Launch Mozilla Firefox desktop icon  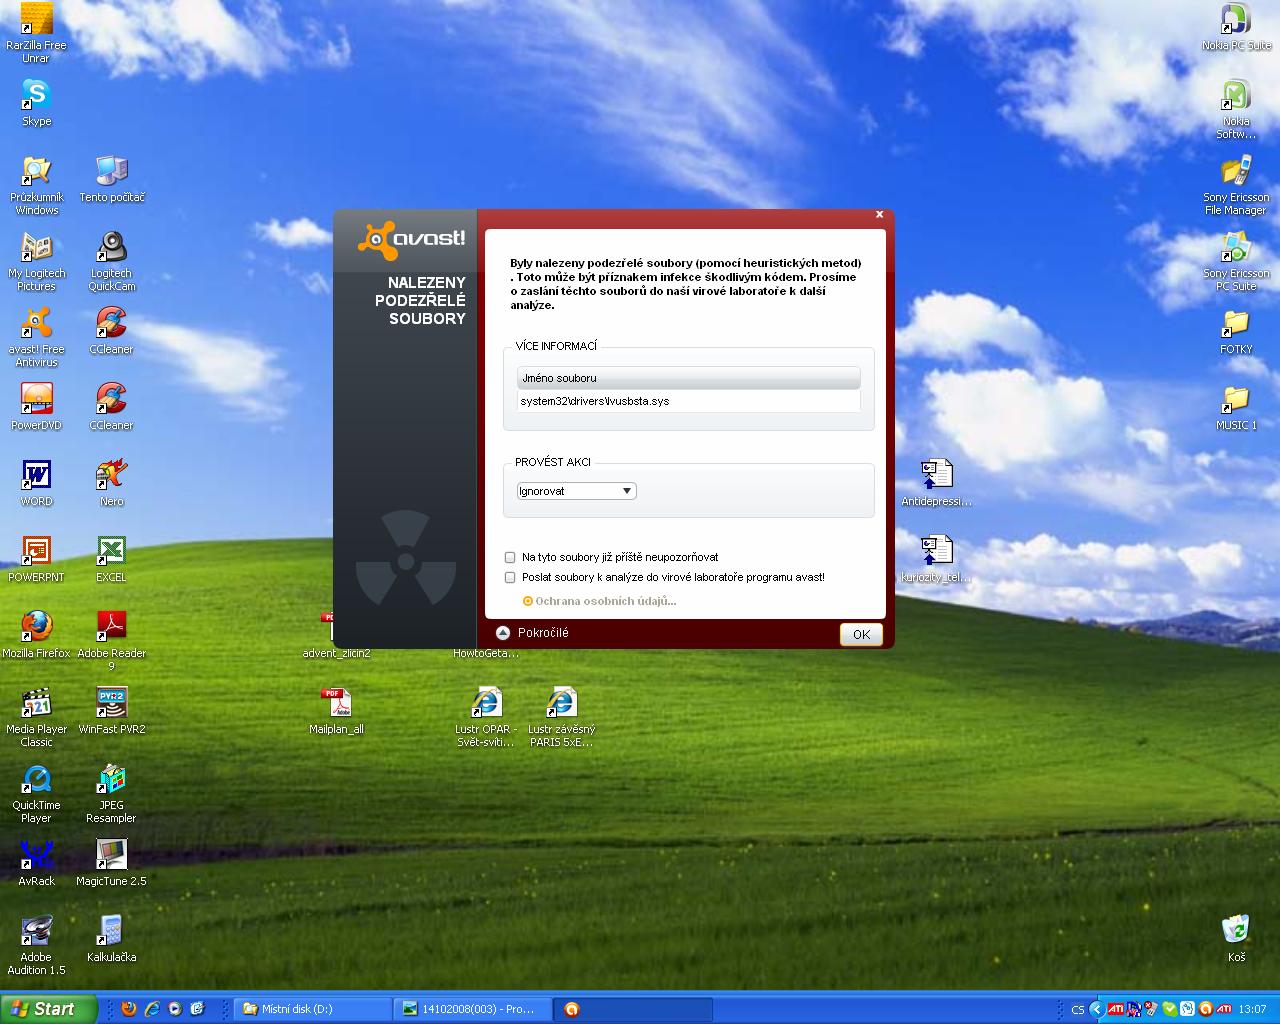pyautogui.click(x=36, y=628)
